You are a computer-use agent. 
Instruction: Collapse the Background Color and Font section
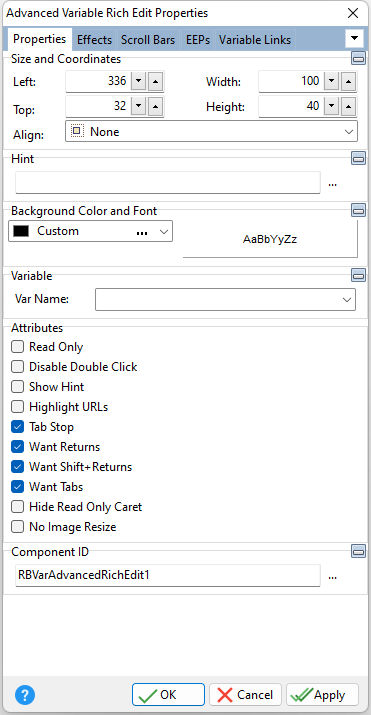coord(358,210)
